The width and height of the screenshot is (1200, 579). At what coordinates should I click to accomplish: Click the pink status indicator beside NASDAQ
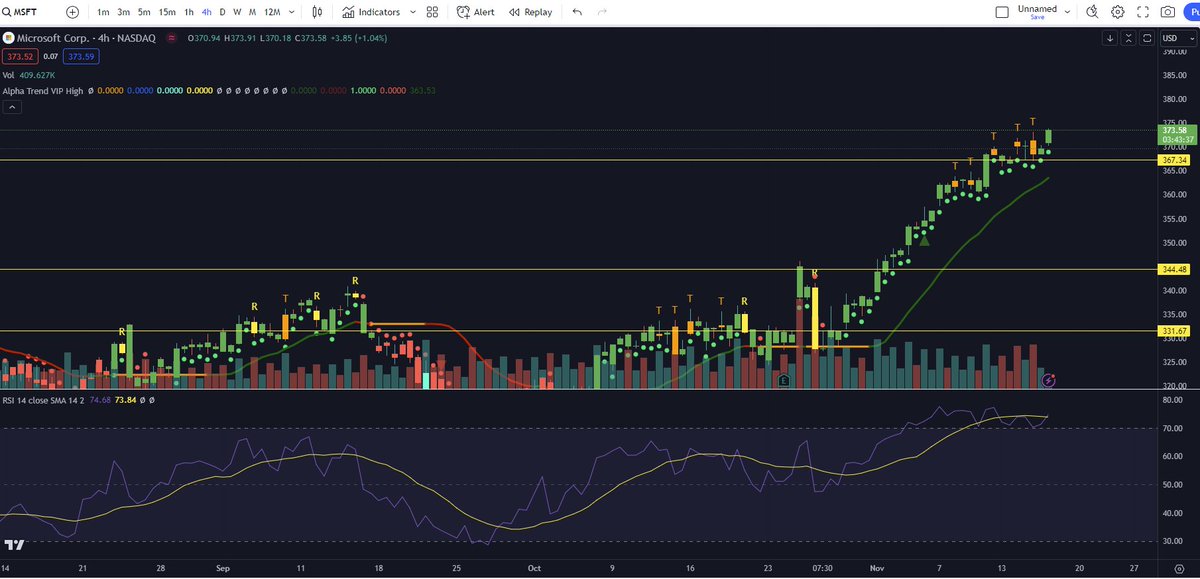(x=172, y=38)
